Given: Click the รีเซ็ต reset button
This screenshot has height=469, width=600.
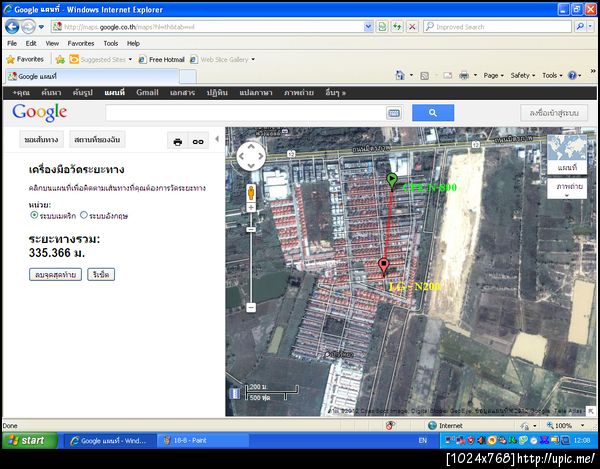Looking at the screenshot, I should pyautogui.click(x=101, y=274).
